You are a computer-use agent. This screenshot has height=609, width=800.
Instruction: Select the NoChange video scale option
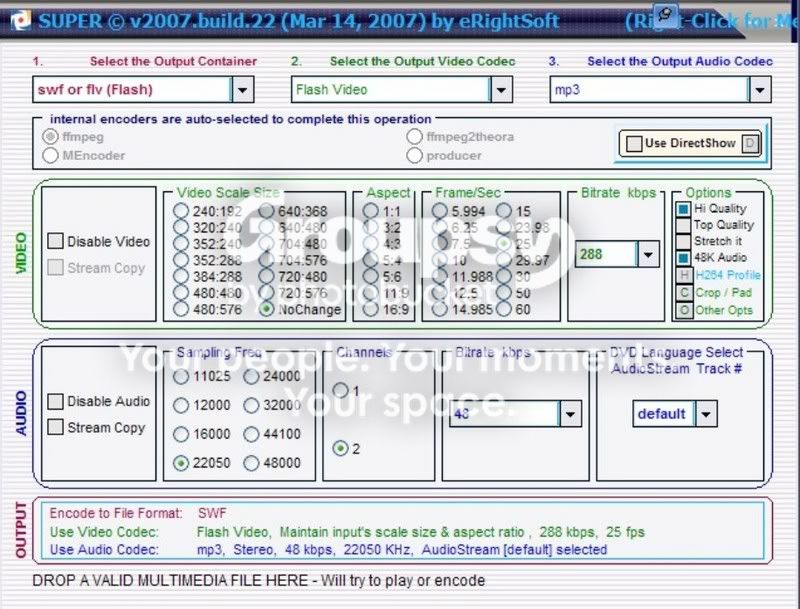point(266,309)
